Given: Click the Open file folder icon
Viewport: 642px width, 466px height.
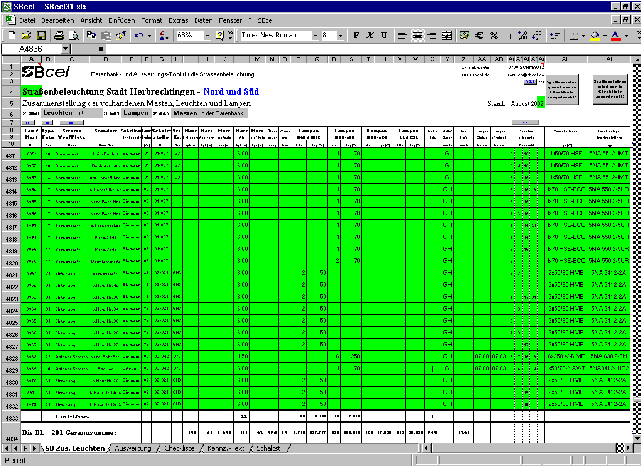Looking at the screenshot, I should (26, 36).
